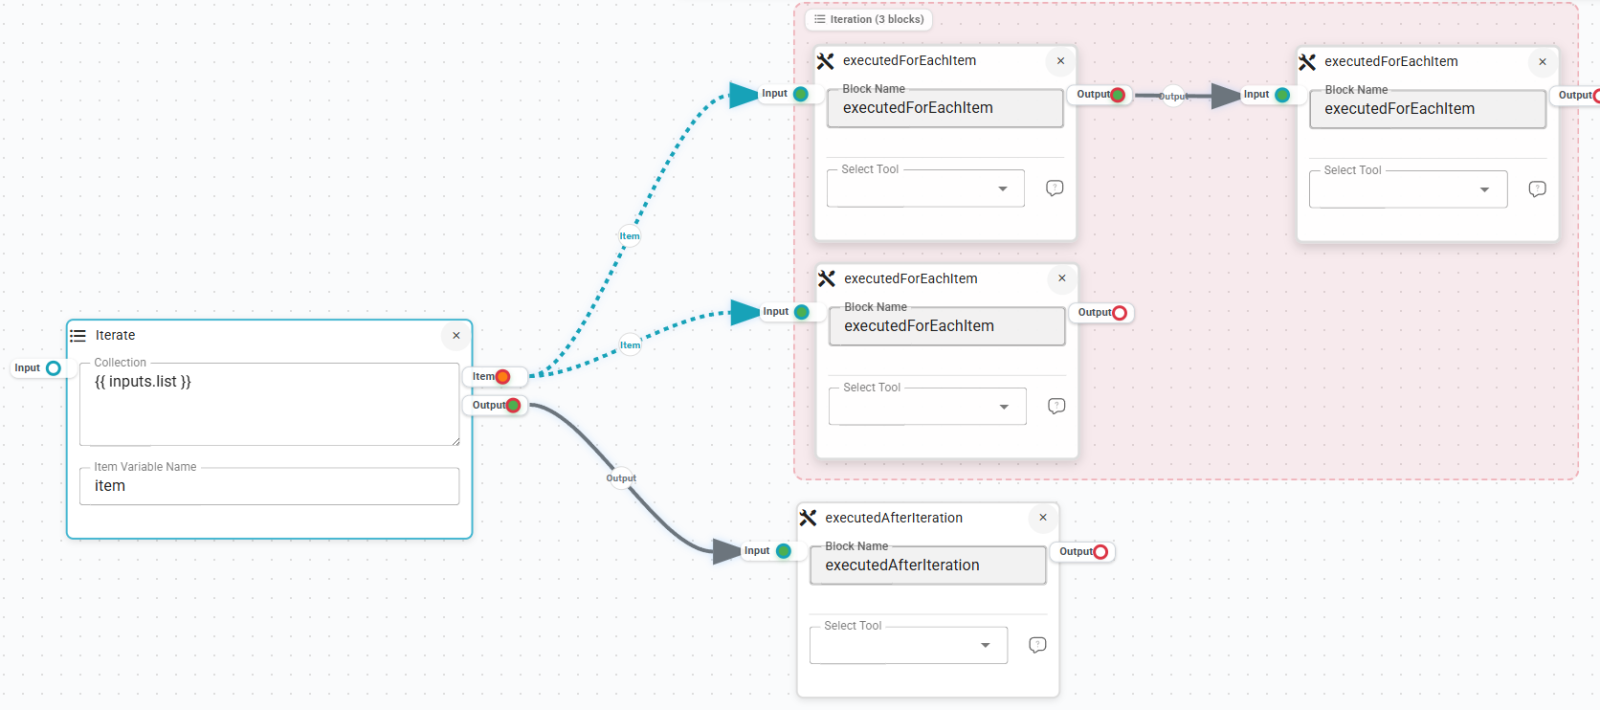Screen dimensions: 1600x710
Task: Click the Item label on the upper dotted edge
Action: point(629,236)
